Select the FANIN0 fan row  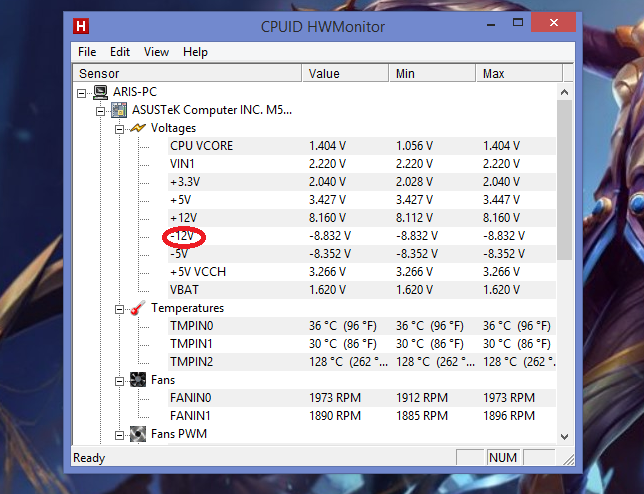coord(361,398)
